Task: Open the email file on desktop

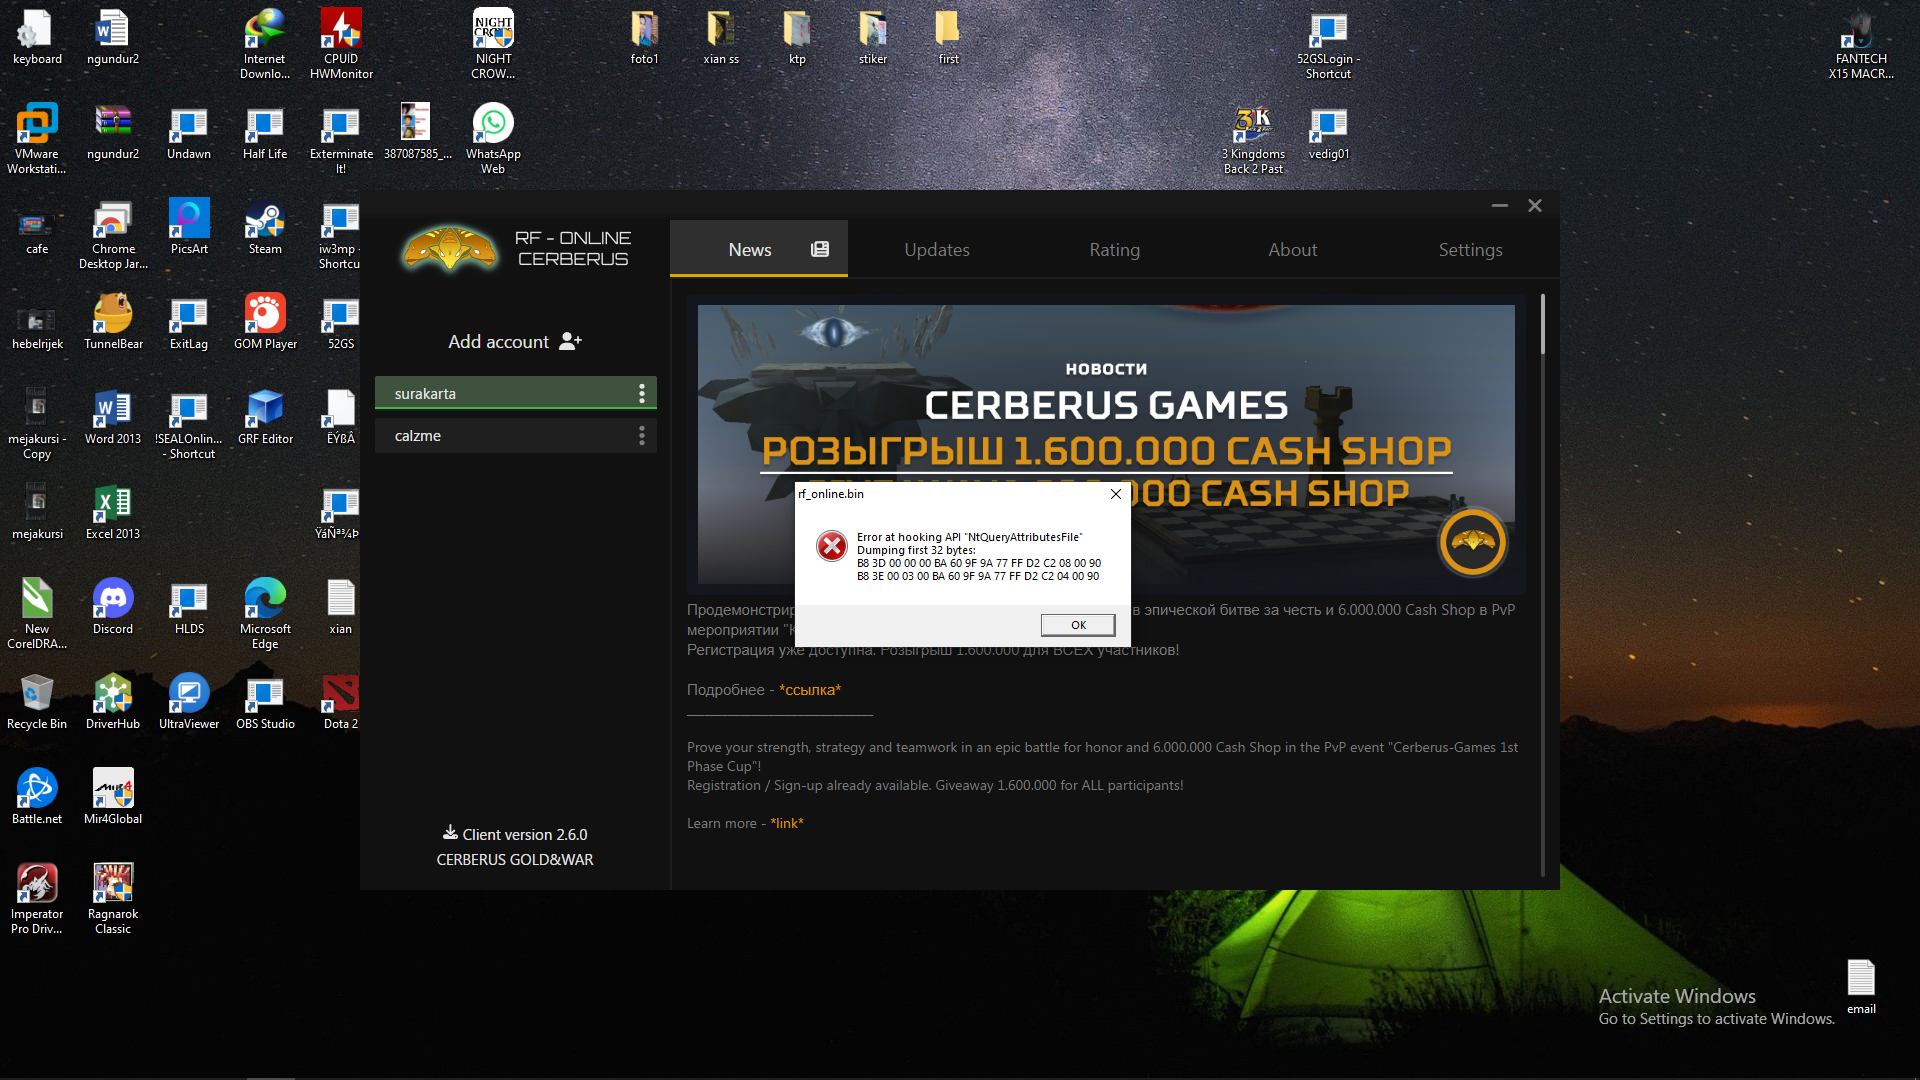Action: coord(1861,987)
